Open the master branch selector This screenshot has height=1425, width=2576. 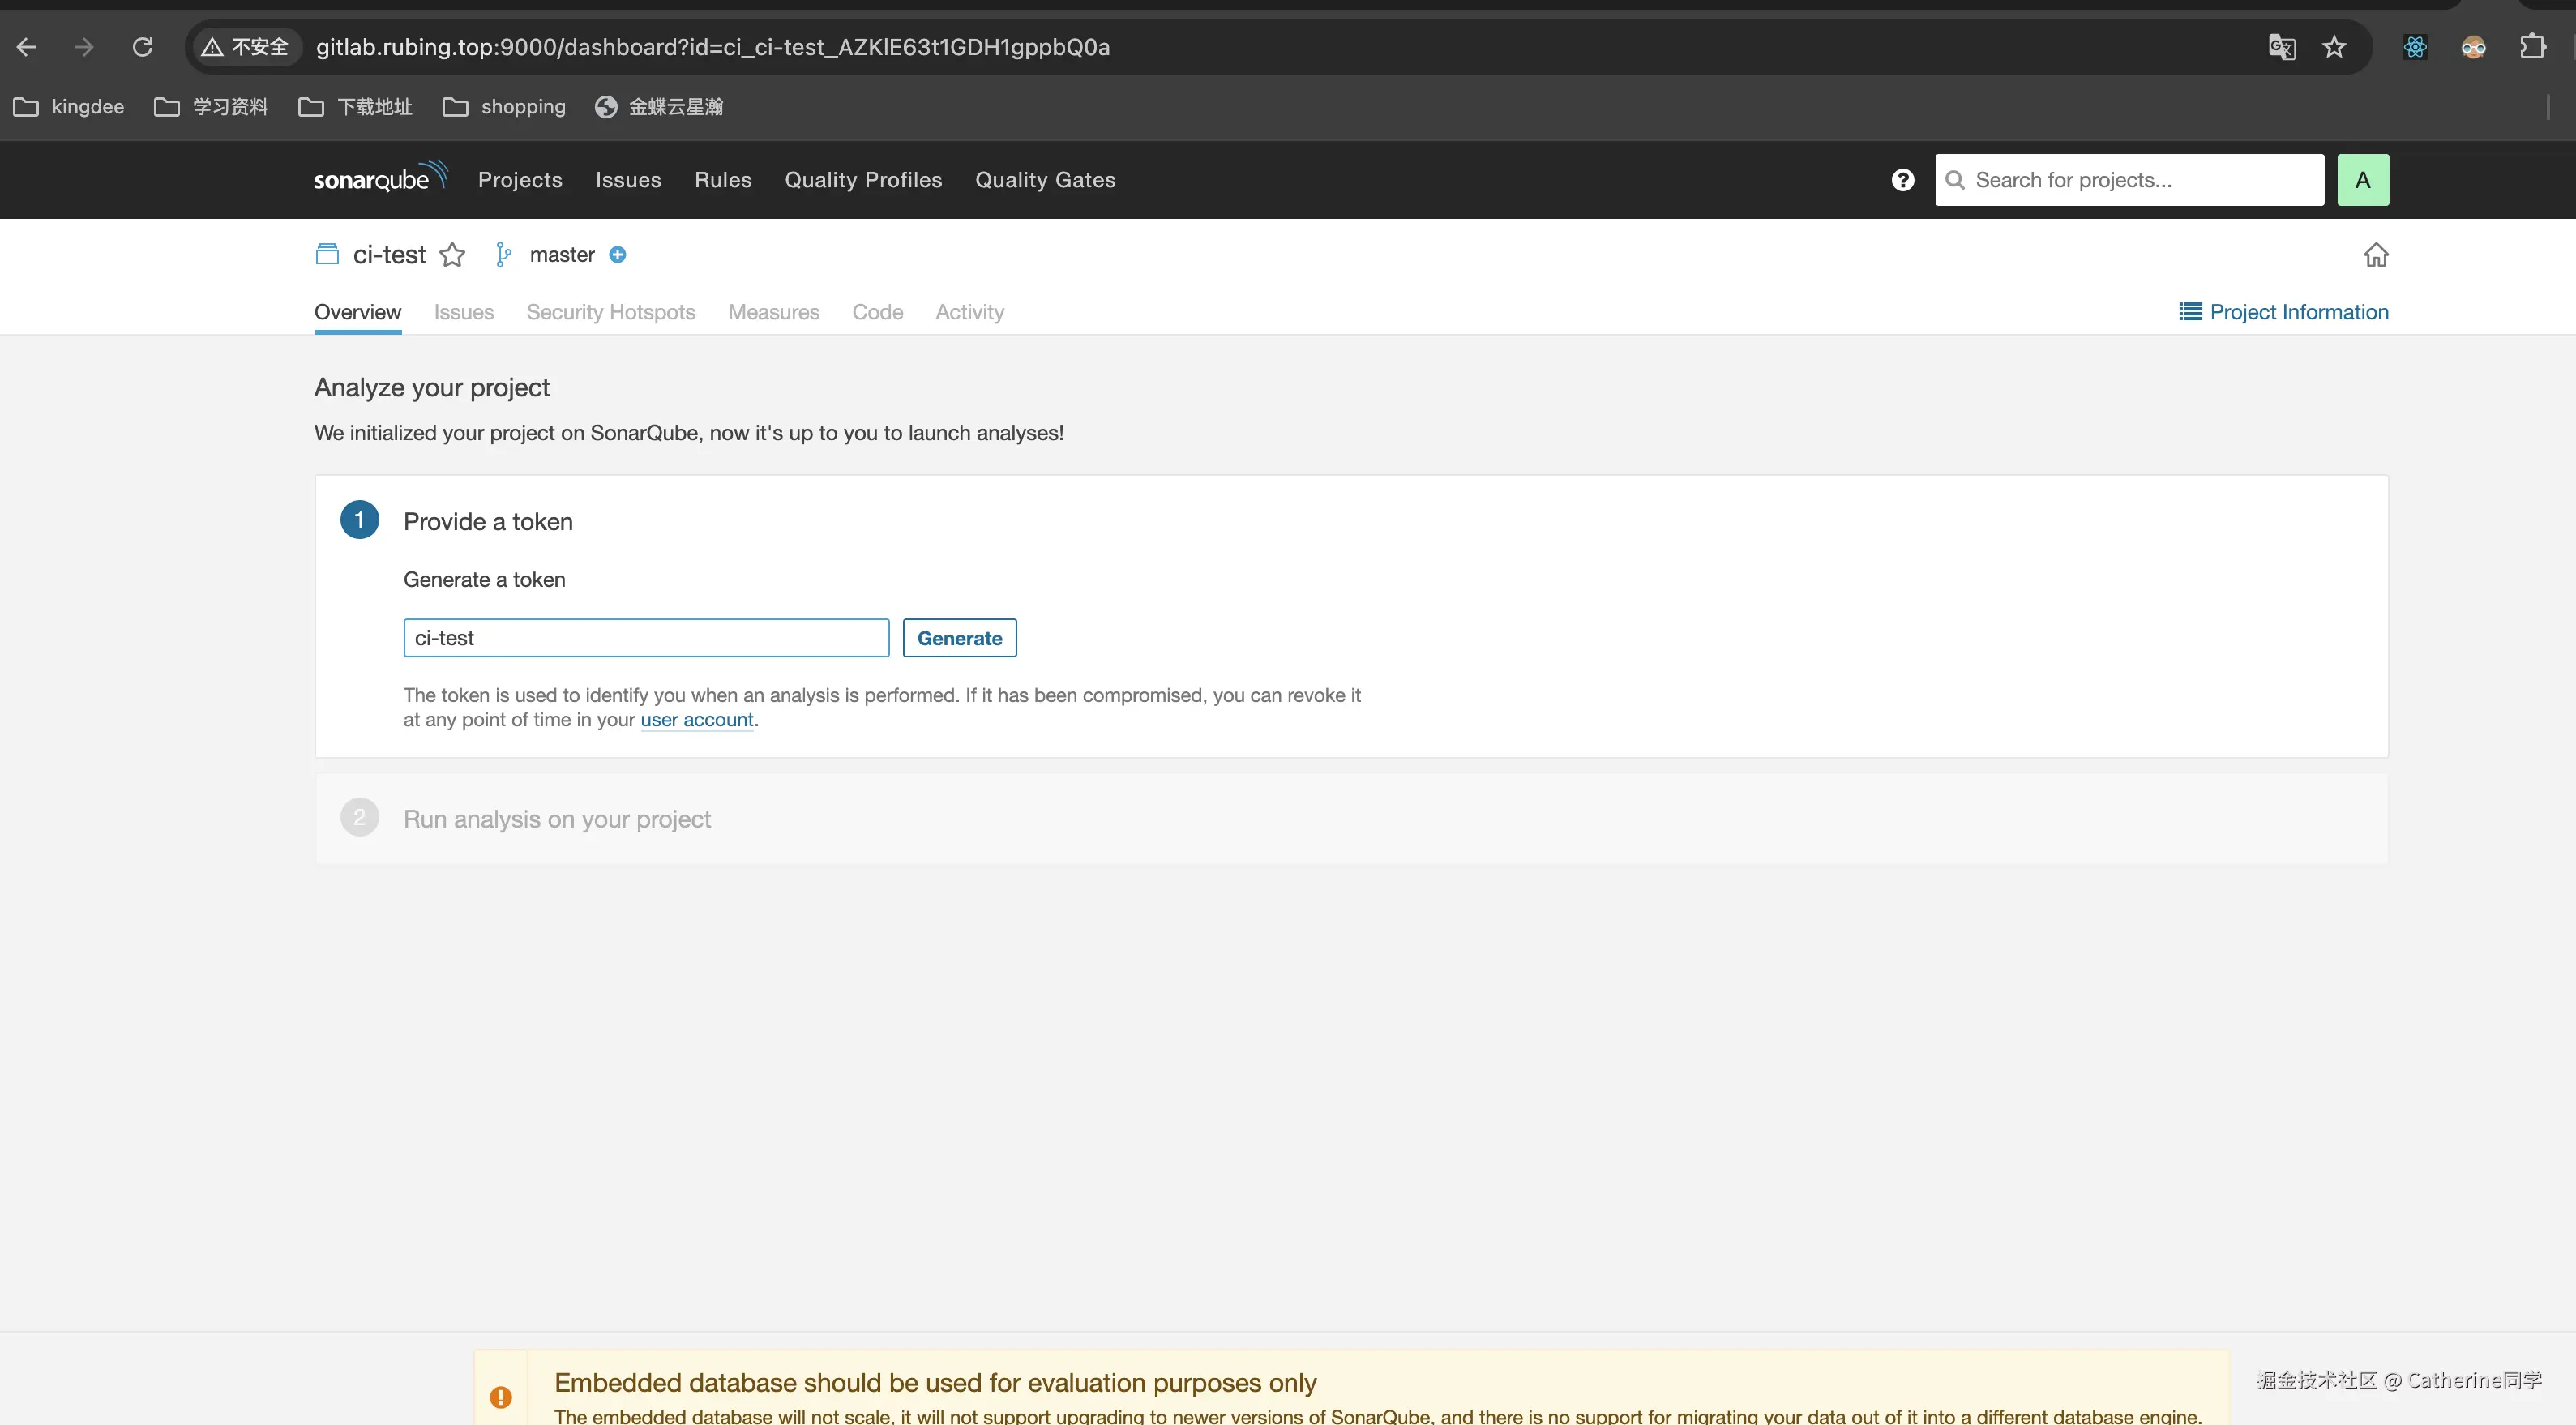(x=561, y=255)
